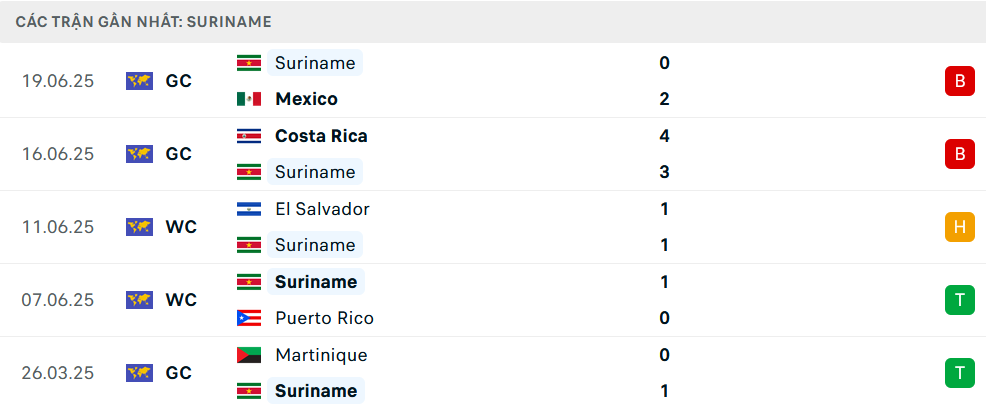Viewport: 986px width, 407px height.
Task: Select the 07.06.25 WC match row date
Action: [x=57, y=300]
